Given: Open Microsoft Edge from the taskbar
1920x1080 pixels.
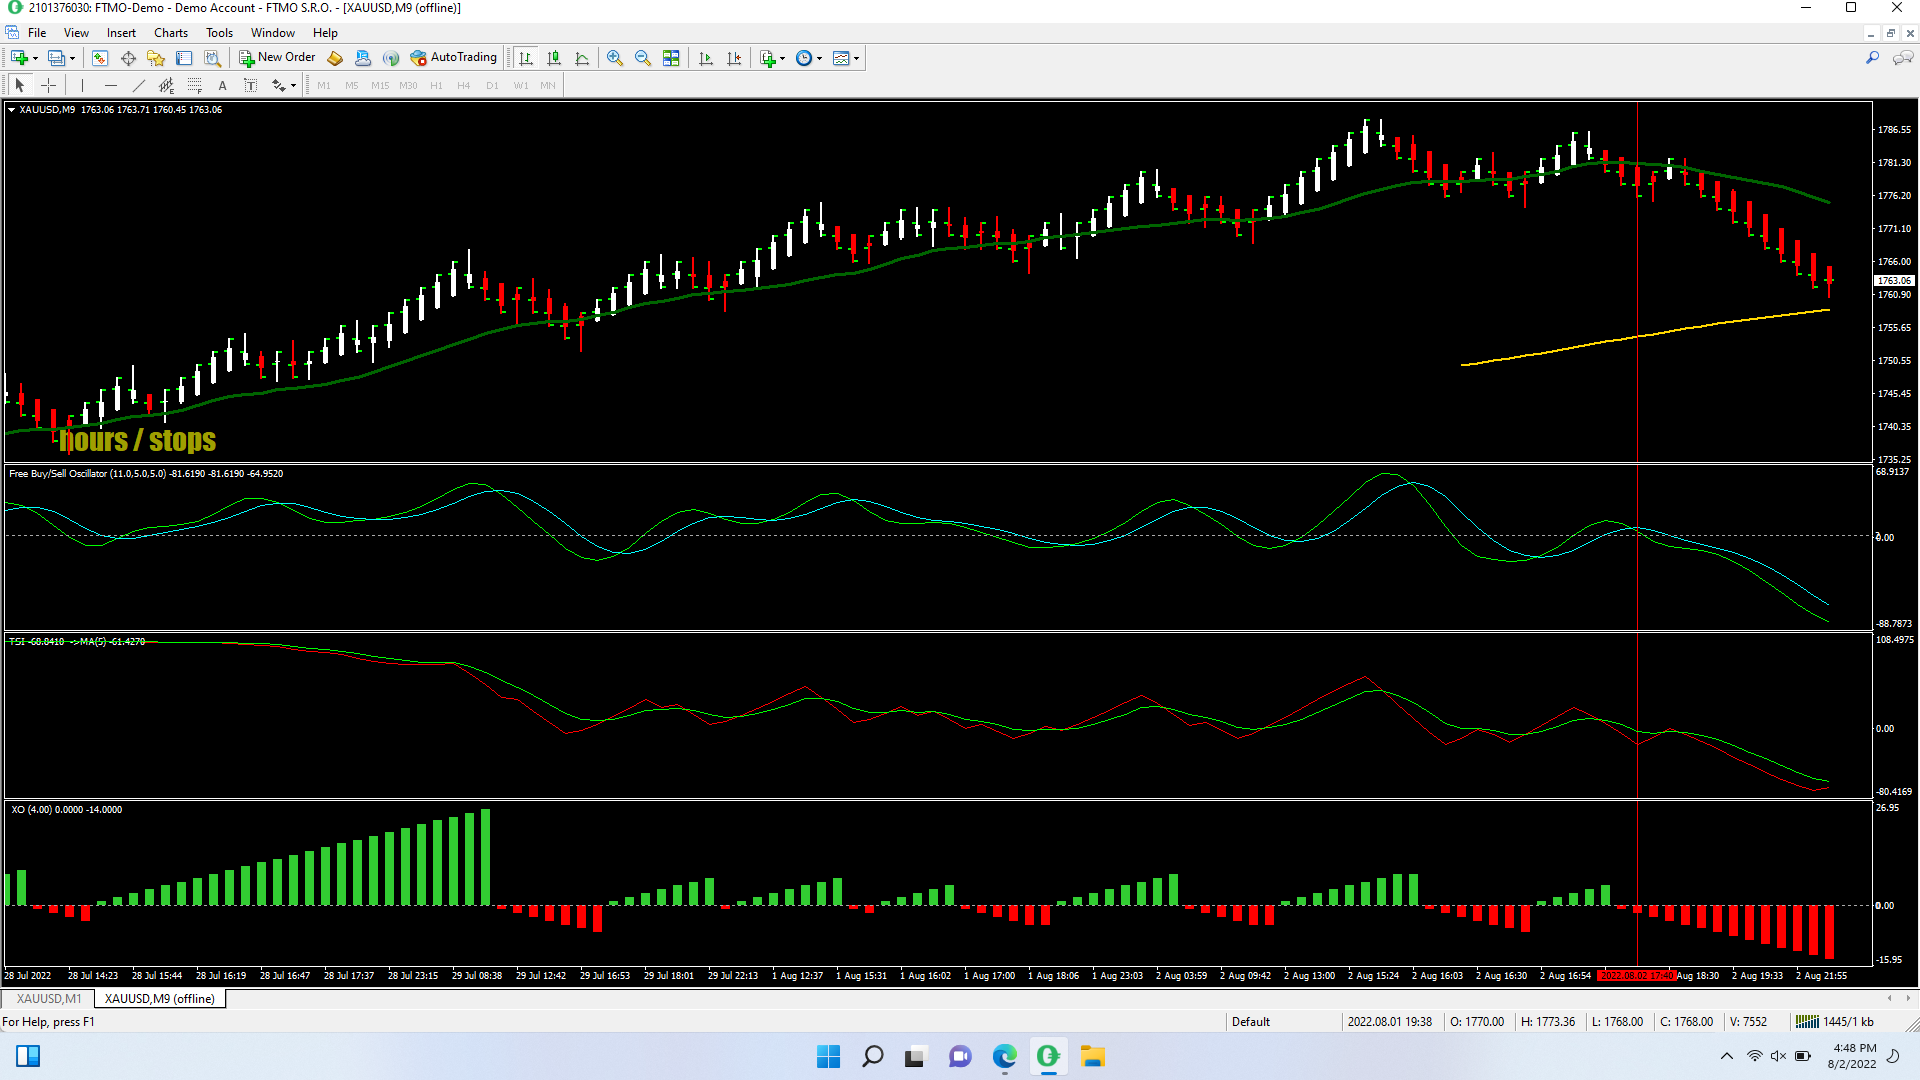Looking at the screenshot, I should click(x=1004, y=1056).
